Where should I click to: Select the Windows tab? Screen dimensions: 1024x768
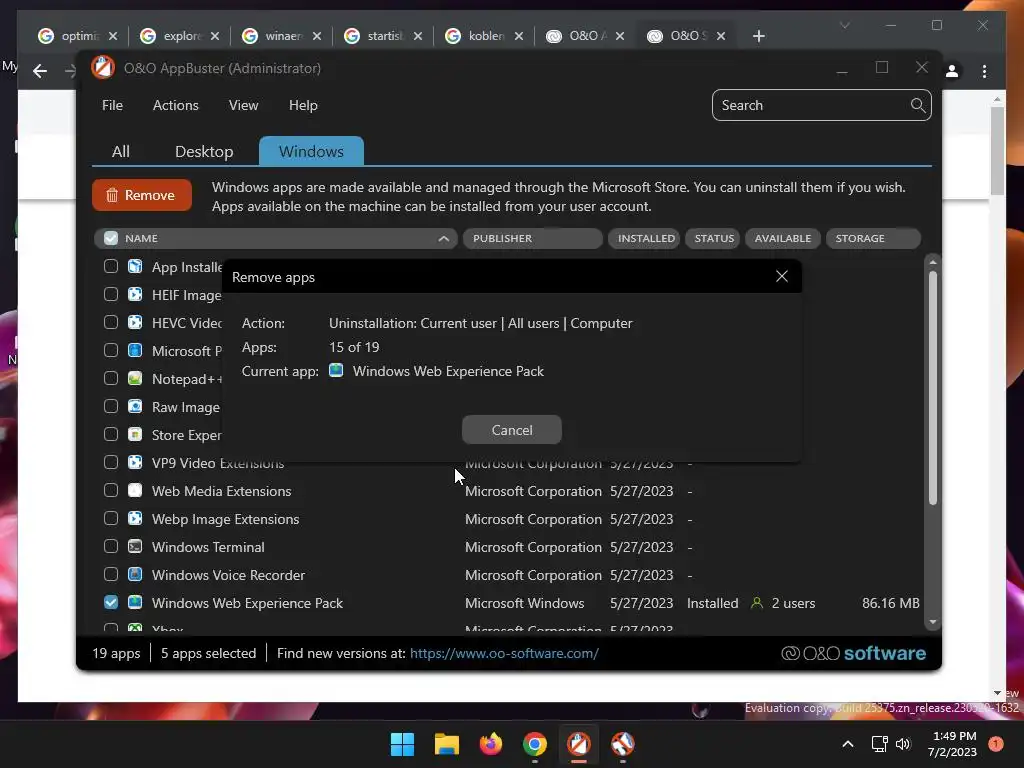point(311,152)
